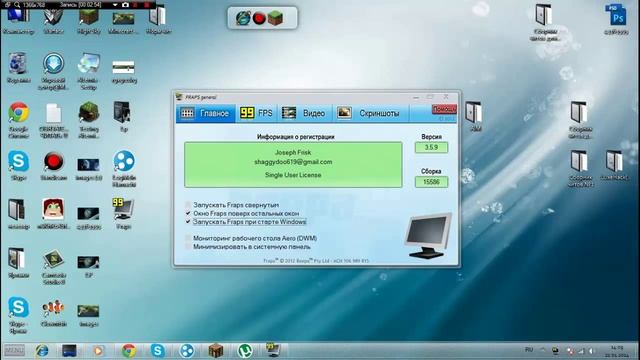Click the Сборка field showing 15586
This screenshot has width=640, height=360.
(x=431, y=182)
